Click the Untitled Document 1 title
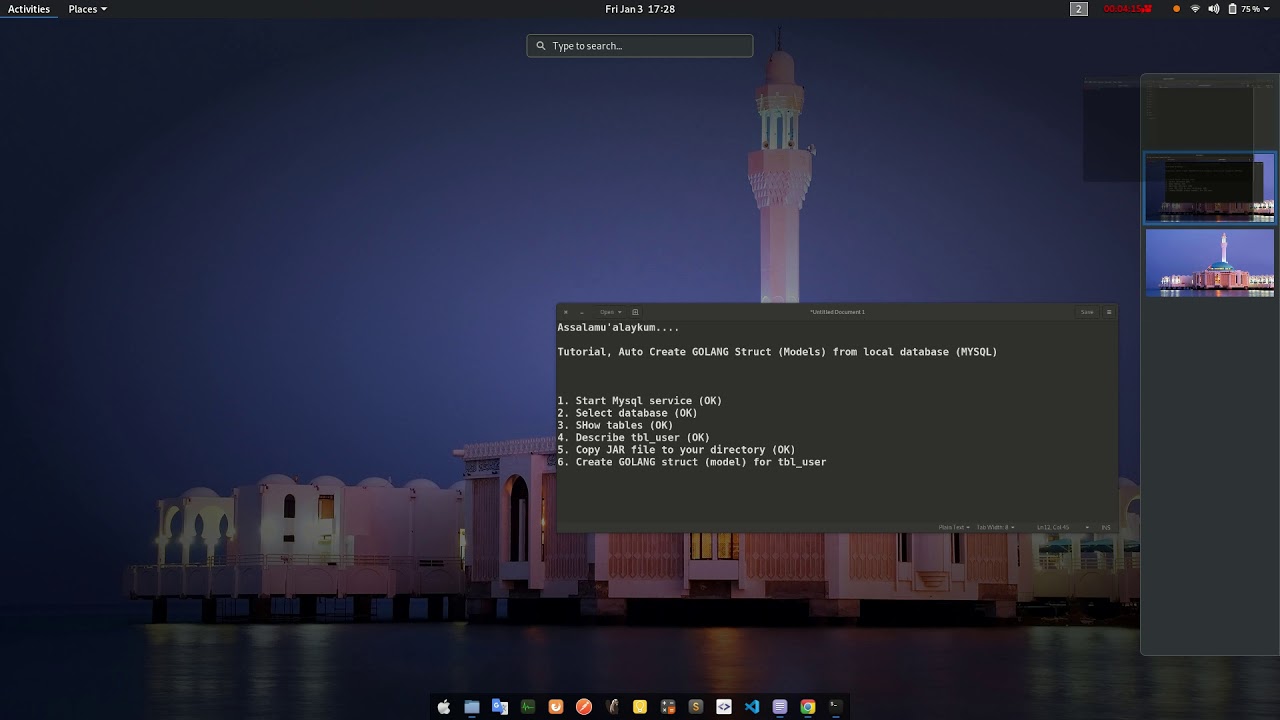This screenshot has width=1280, height=720. (838, 312)
